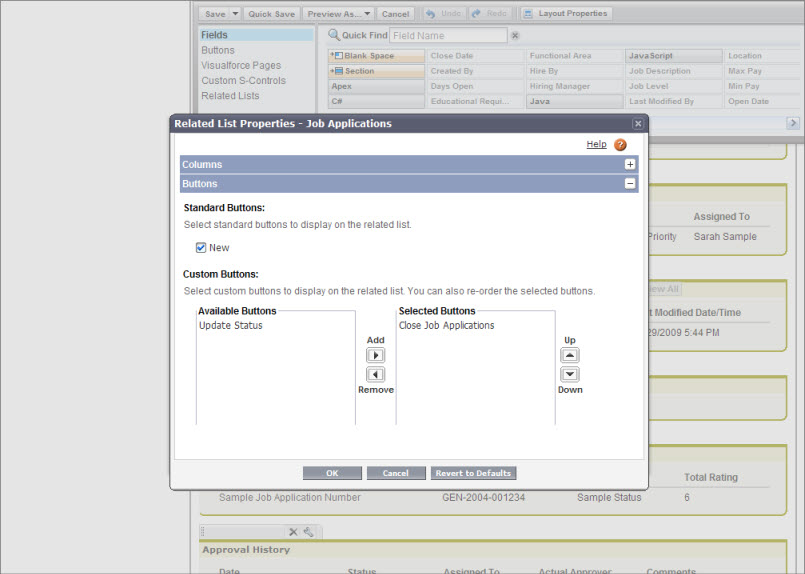The width and height of the screenshot is (805, 574).
Task: Click the orange Help question mark icon
Action: point(620,145)
